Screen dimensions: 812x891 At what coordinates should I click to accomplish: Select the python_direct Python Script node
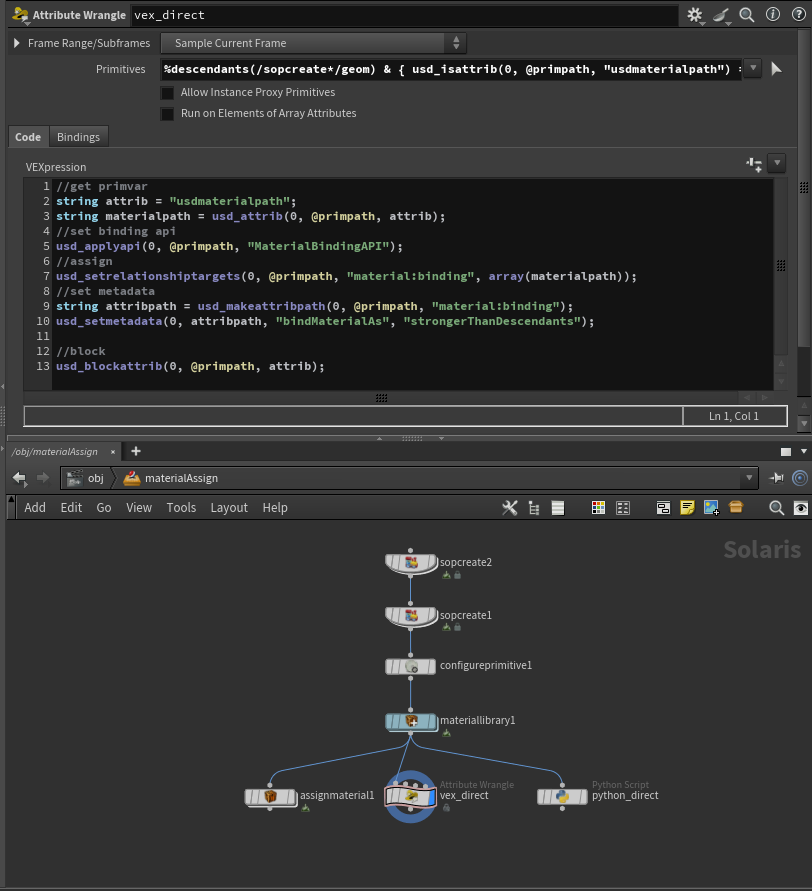(562, 797)
